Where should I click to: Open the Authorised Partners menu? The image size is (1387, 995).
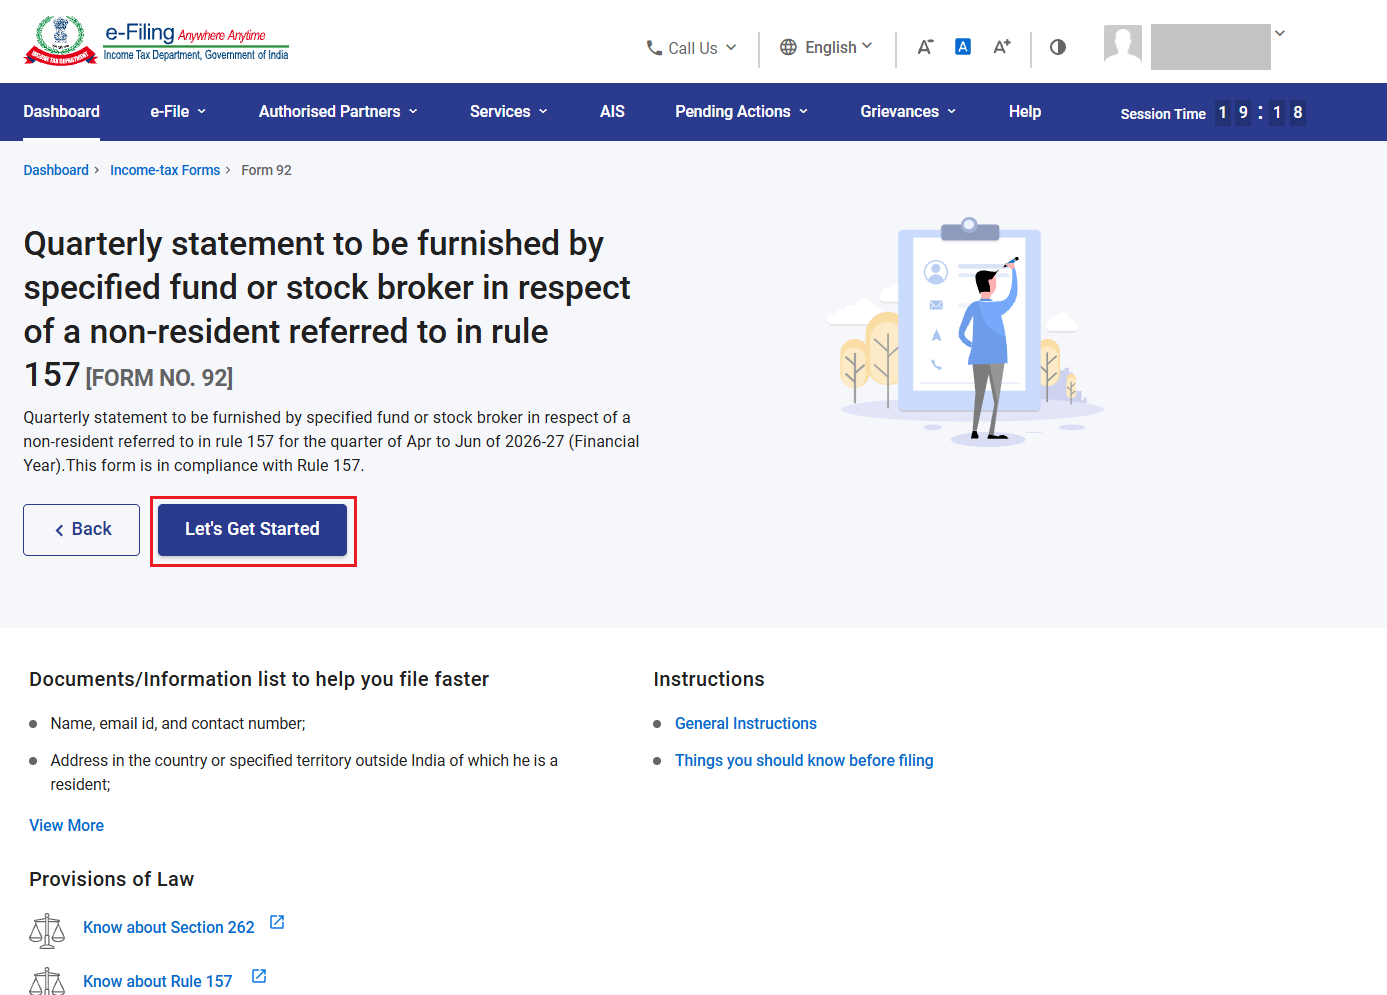click(x=338, y=112)
